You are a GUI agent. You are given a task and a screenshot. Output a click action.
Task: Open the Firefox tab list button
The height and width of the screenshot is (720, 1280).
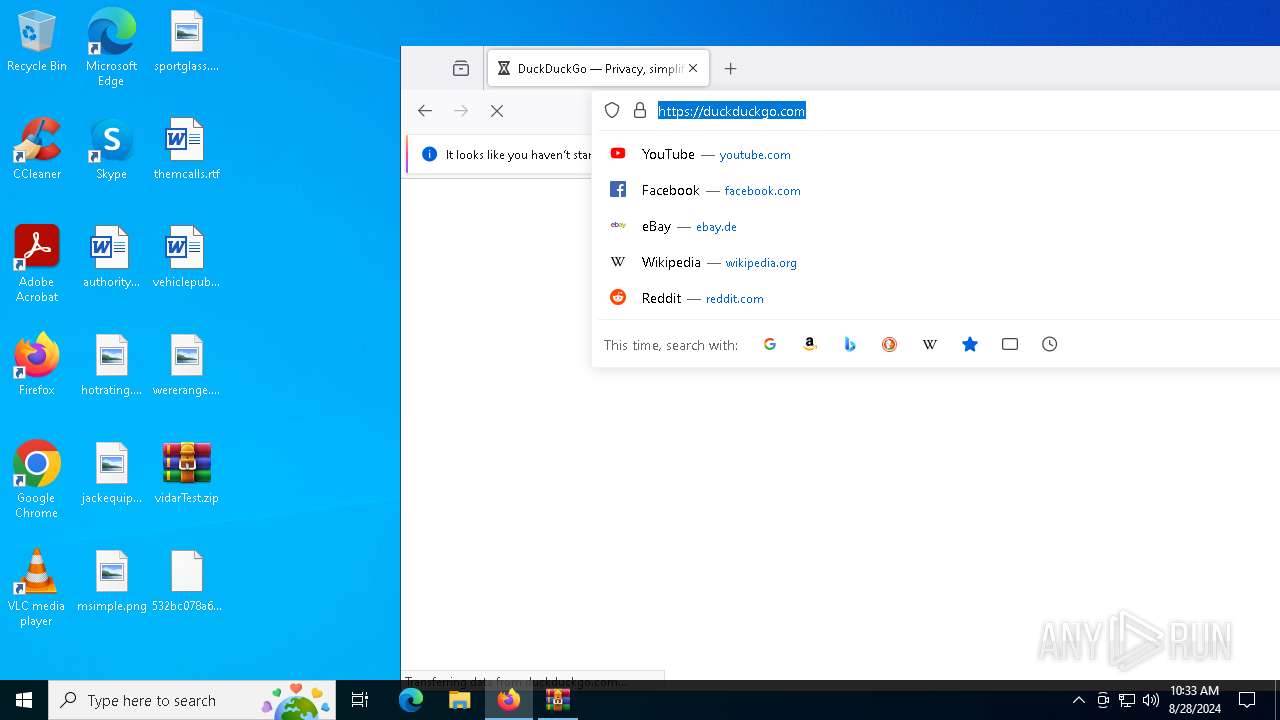461,69
